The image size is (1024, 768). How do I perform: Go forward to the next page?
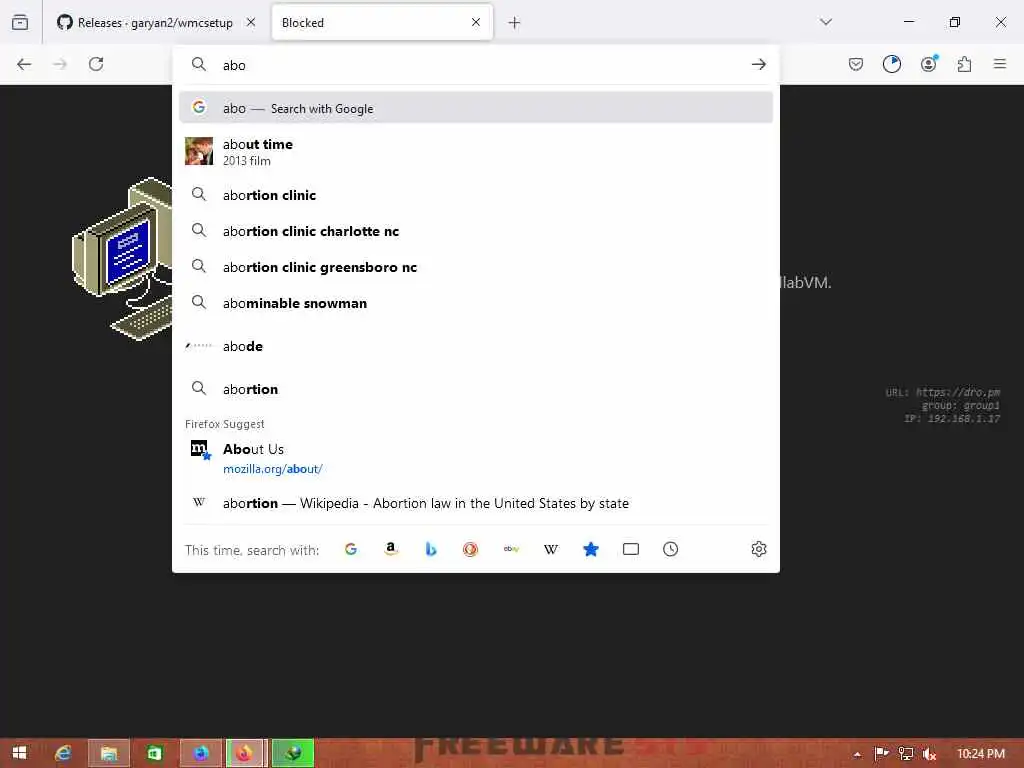pyautogui.click(x=60, y=64)
